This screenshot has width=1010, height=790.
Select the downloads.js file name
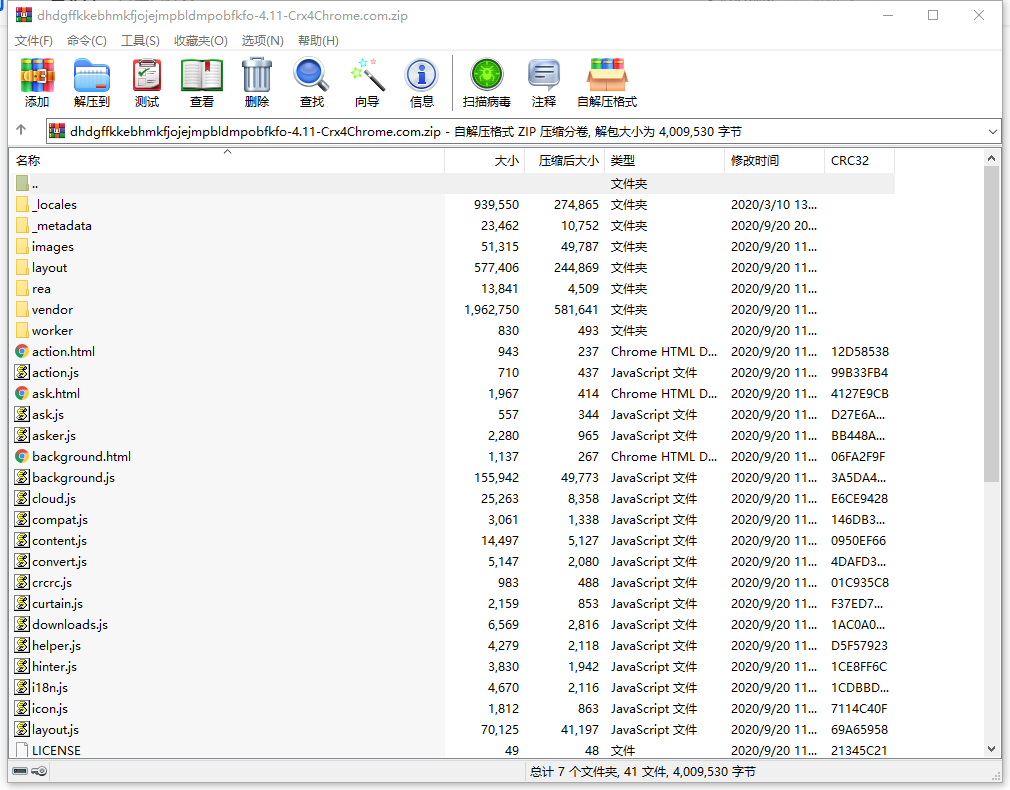[70, 624]
